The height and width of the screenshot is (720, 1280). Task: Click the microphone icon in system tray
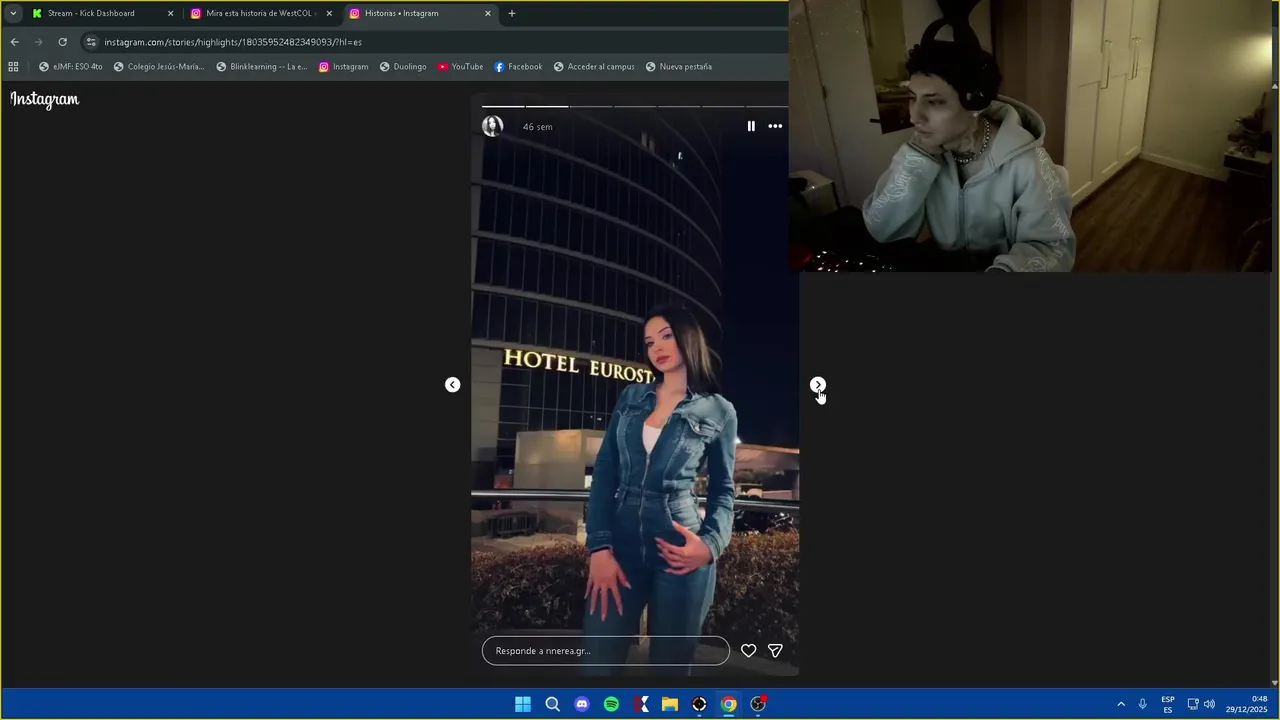[1142, 704]
